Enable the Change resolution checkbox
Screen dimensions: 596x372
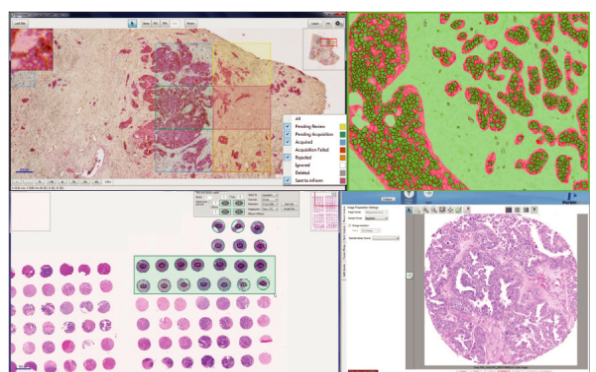point(350,225)
